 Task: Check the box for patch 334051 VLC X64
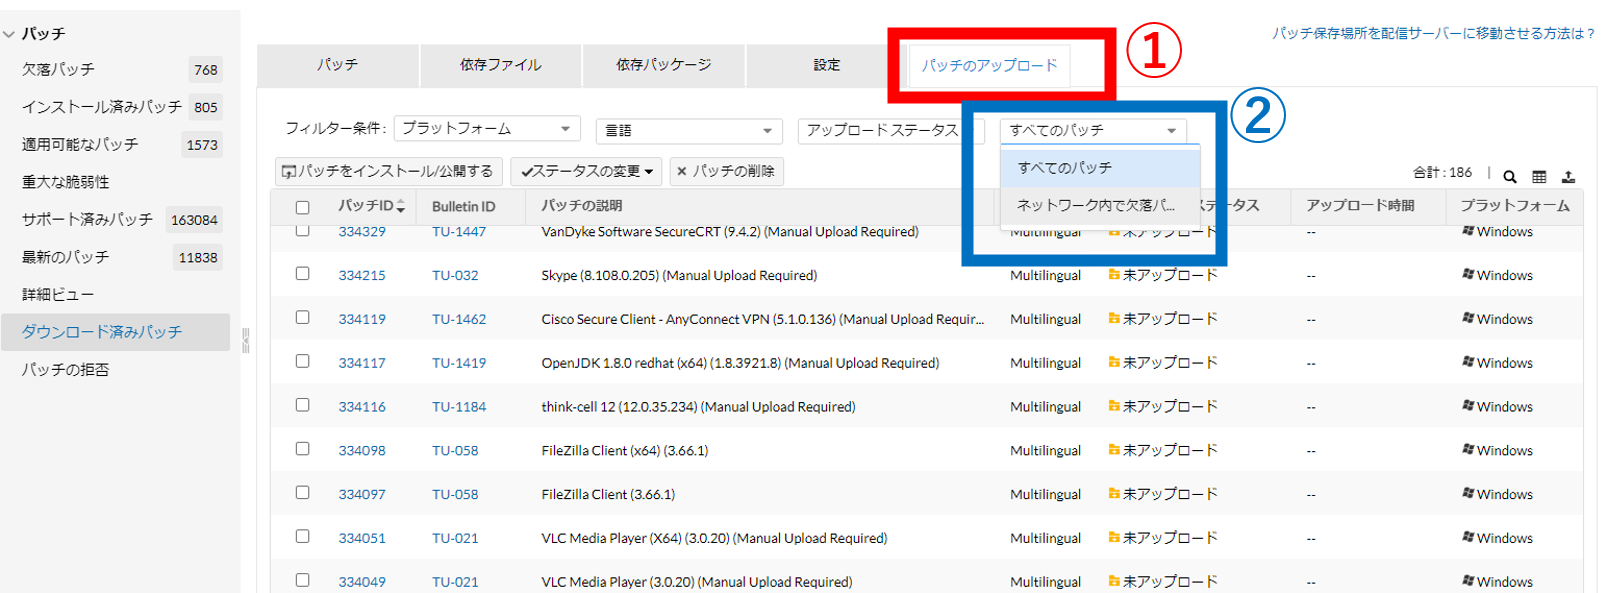tap(303, 537)
